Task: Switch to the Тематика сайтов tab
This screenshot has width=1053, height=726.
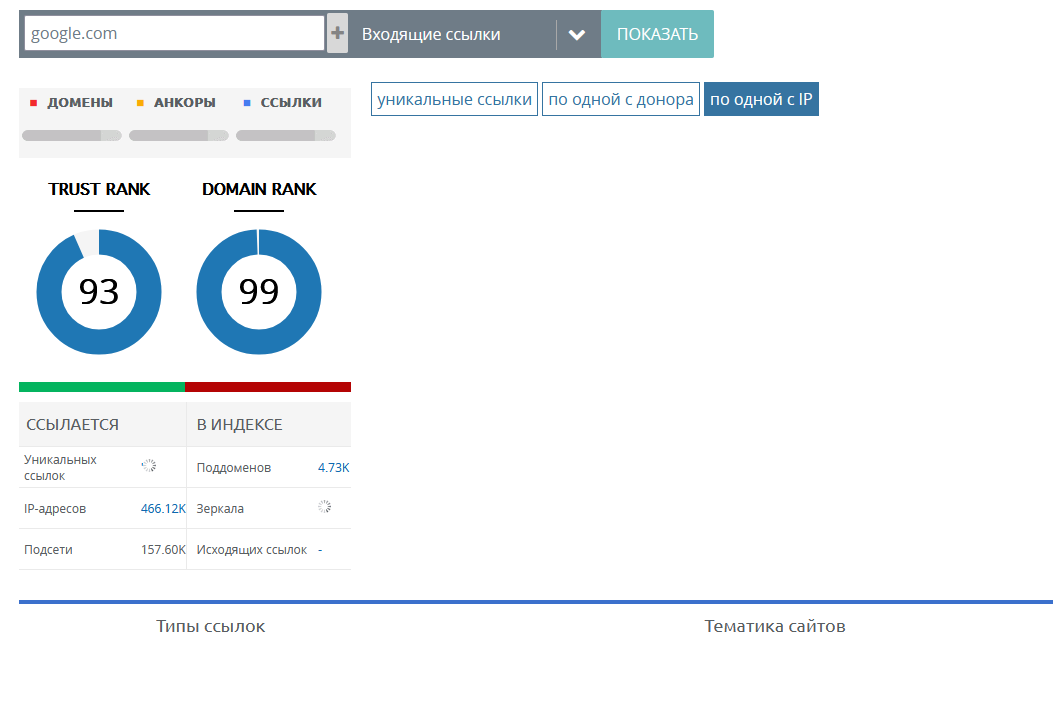Action: coord(774,627)
